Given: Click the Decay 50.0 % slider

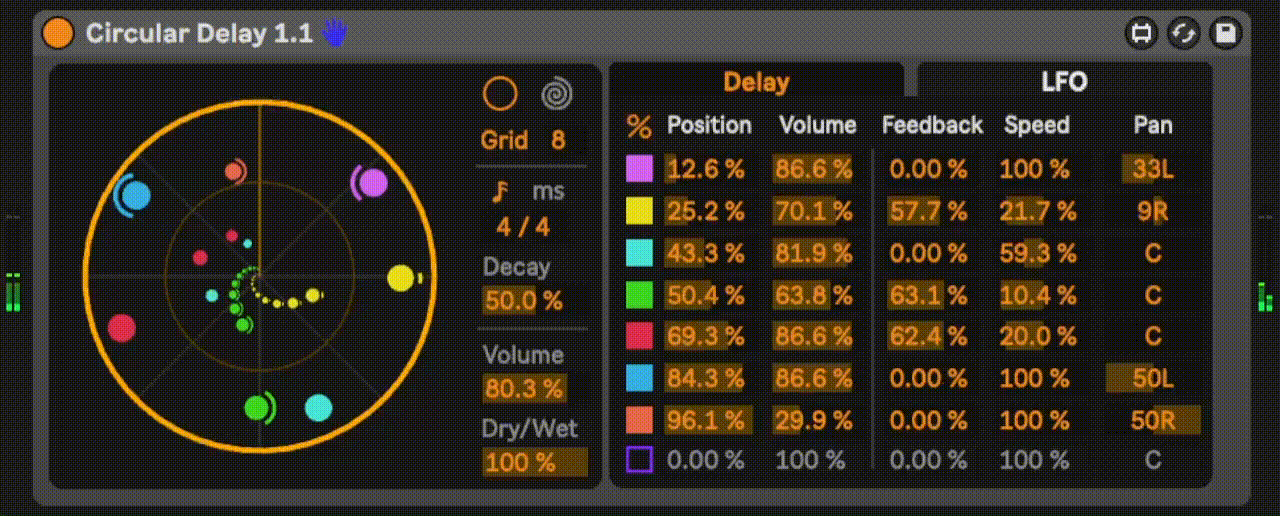Looking at the screenshot, I should (x=523, y=300).
